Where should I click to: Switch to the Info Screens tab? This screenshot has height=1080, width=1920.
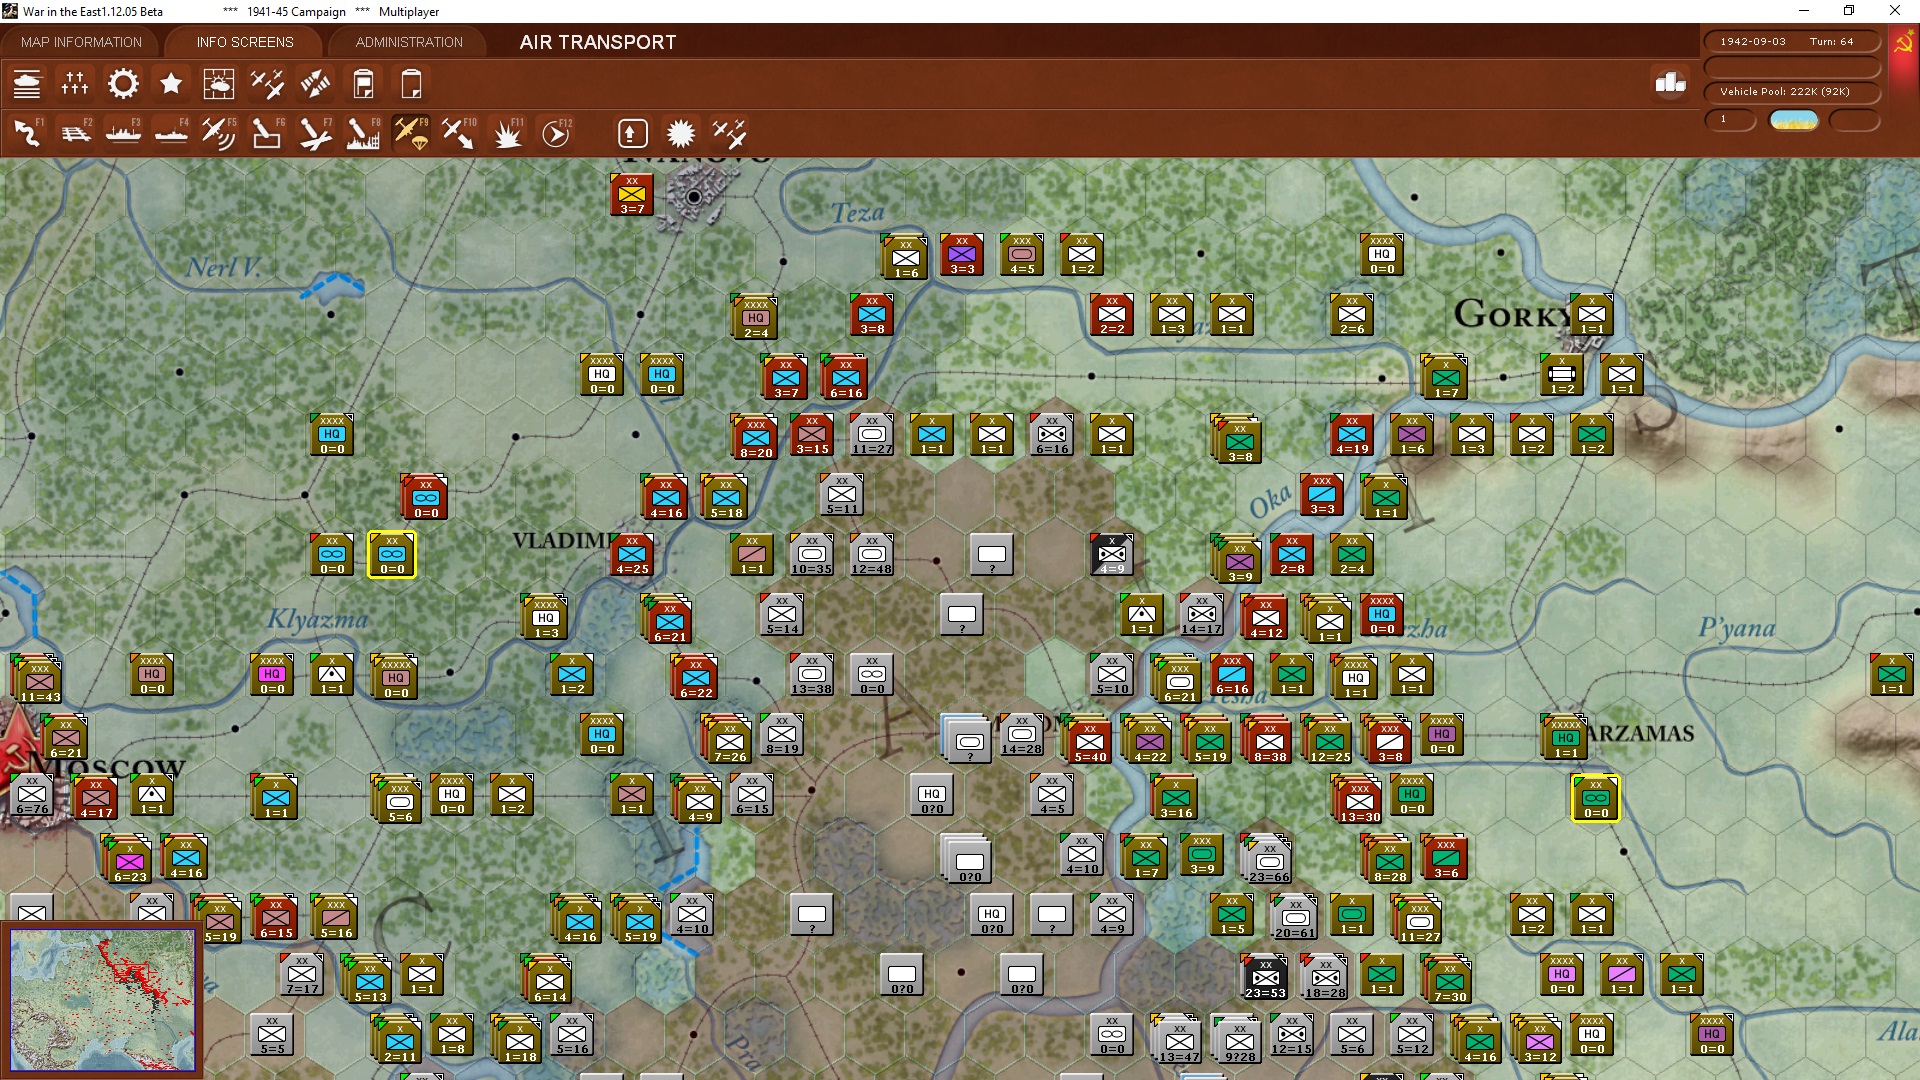[245, 42]
